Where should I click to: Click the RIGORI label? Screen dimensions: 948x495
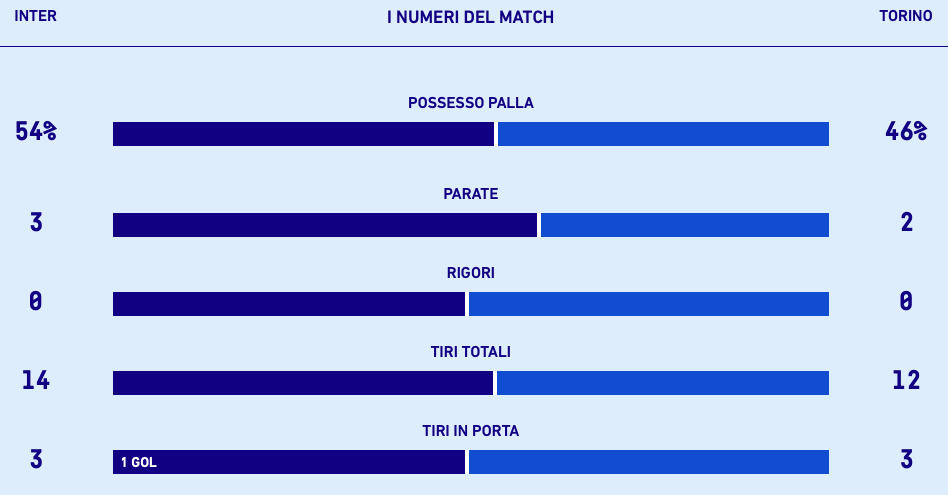(471, 273)
